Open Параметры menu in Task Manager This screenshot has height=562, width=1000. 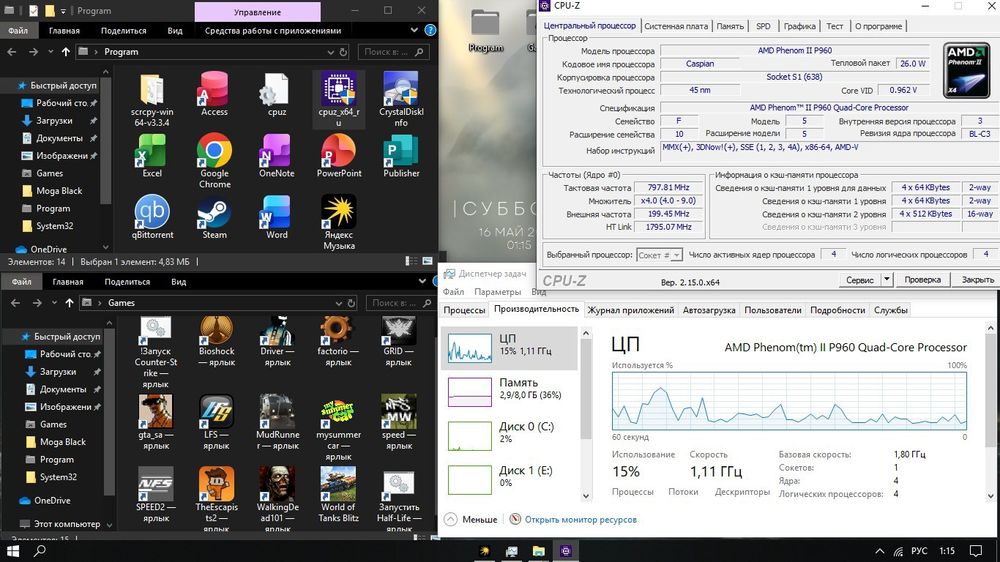(x=497, y=292)
